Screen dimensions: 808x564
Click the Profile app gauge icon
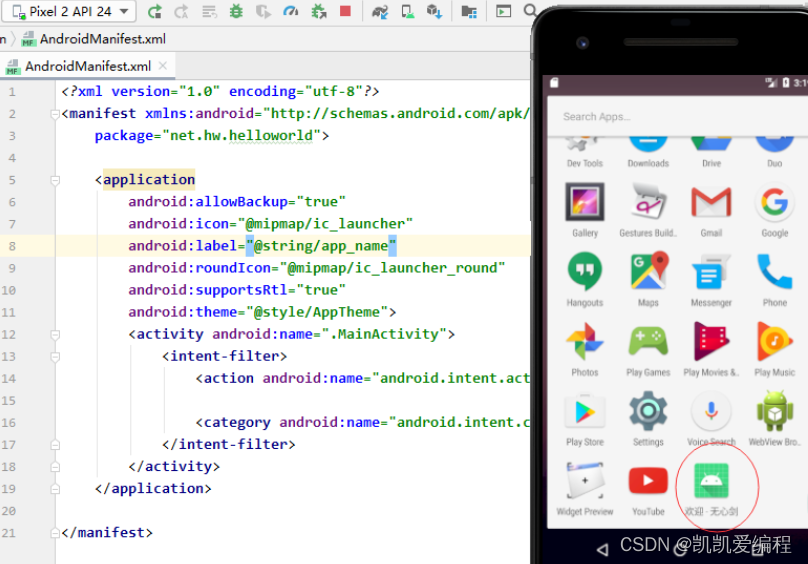(x=291, y=11)
